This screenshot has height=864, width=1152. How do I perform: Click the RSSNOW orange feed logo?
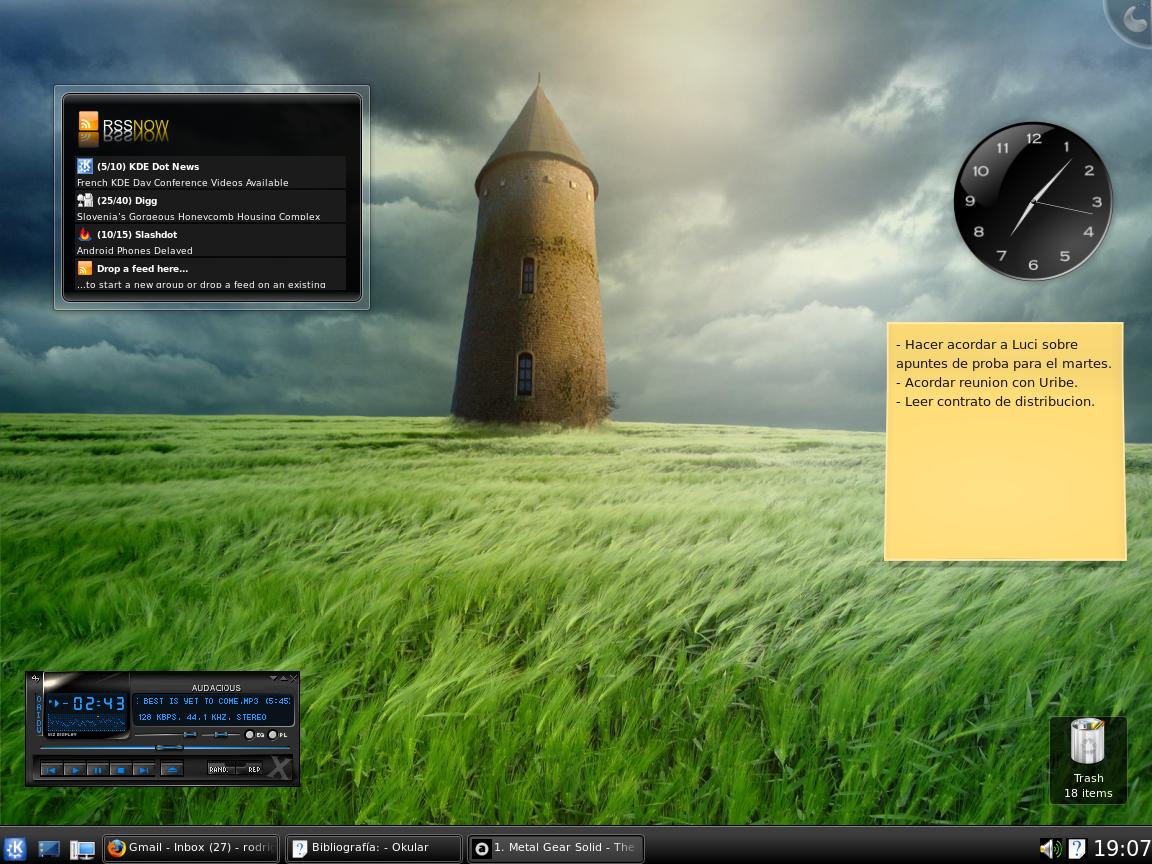coord(88,128)
